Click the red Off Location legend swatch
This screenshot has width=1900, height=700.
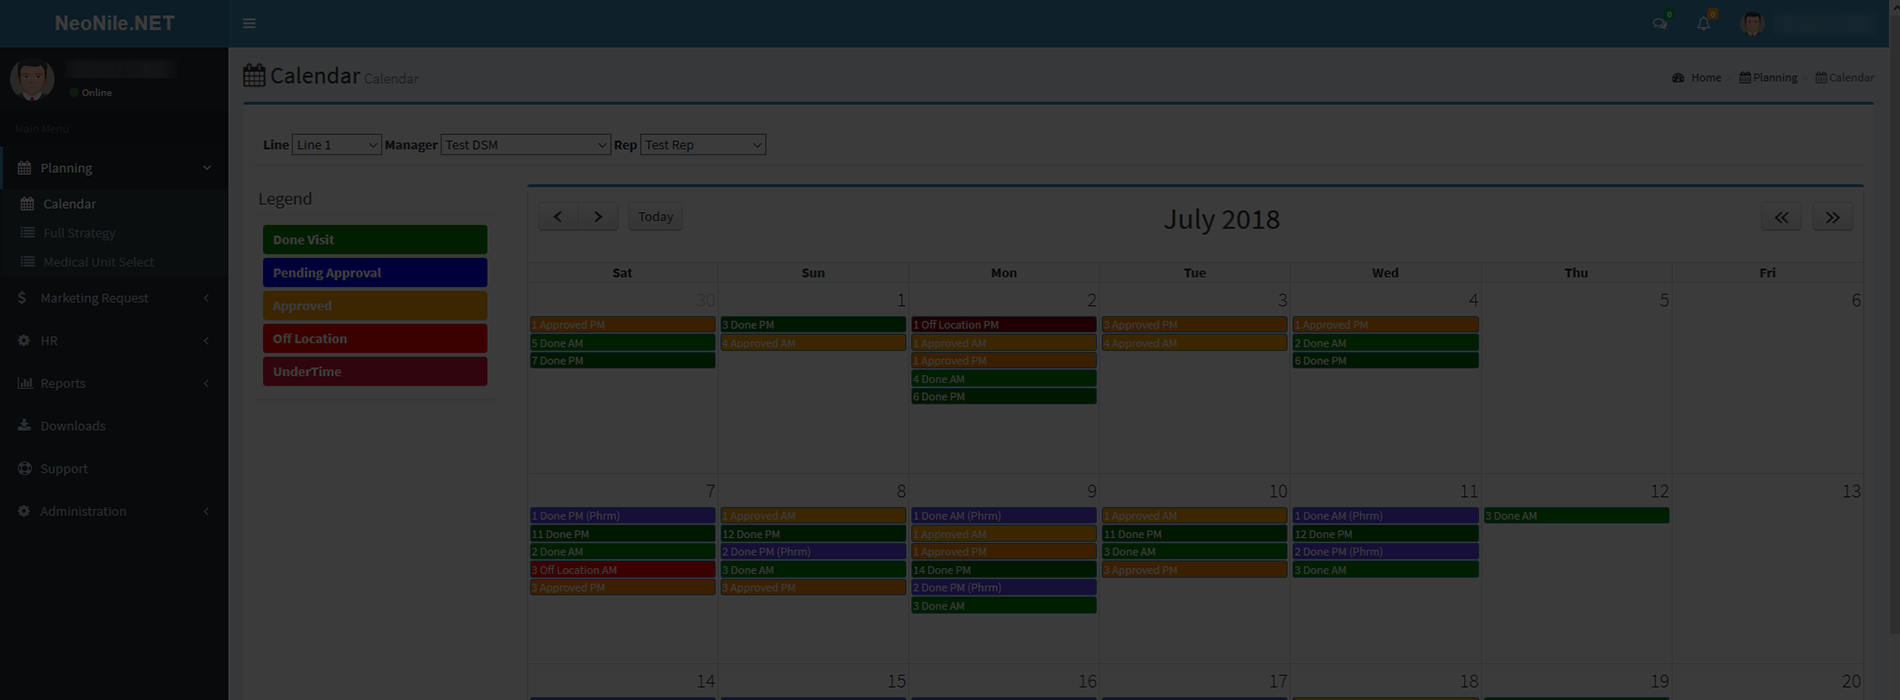(x=375, y=339)
